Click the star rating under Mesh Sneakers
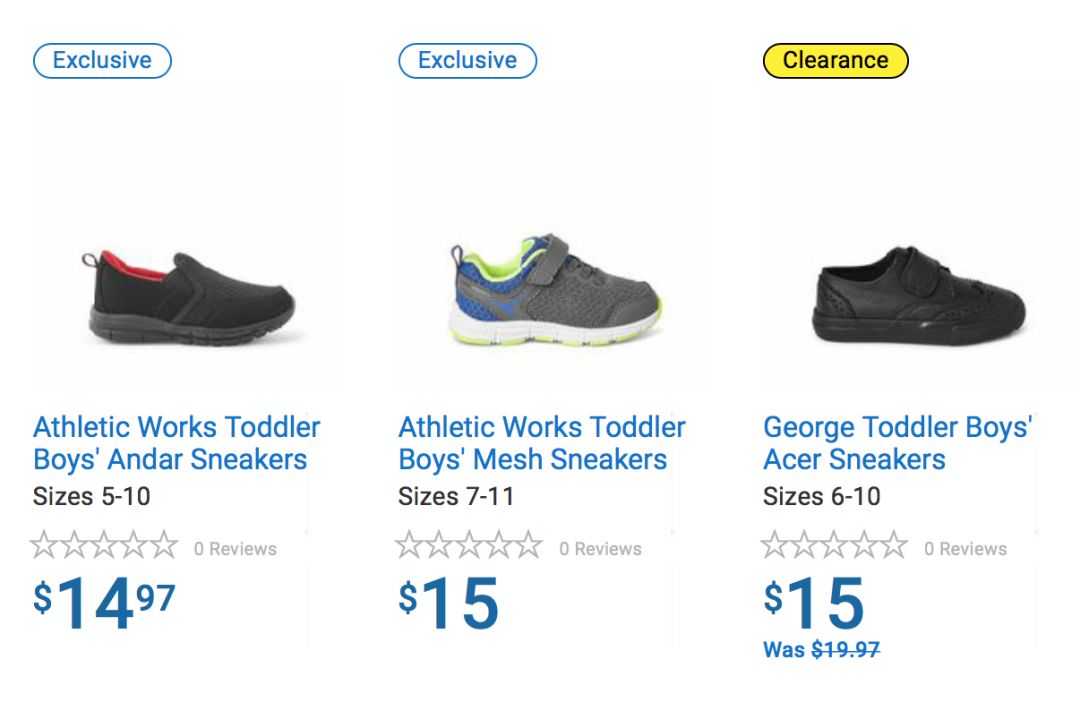1080x711 pixels. (469, 546)
